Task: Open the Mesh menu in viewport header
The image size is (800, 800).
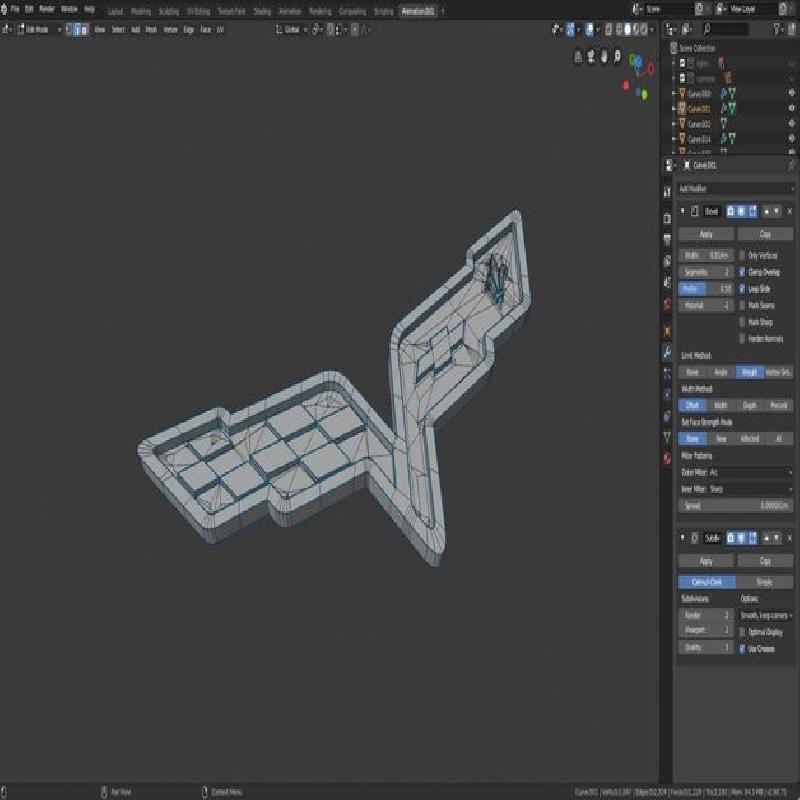Action: (x=151, y=30)
